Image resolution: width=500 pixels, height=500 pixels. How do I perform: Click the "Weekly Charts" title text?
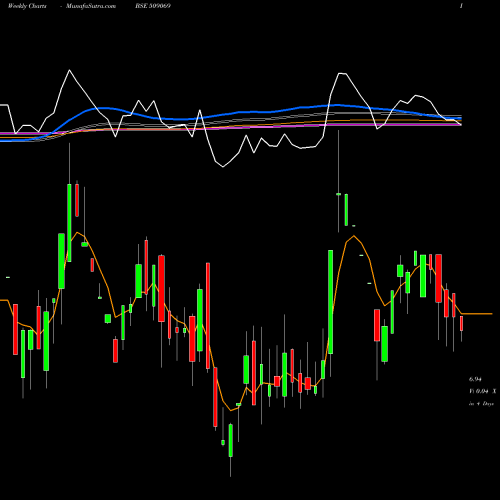(27, 6)
